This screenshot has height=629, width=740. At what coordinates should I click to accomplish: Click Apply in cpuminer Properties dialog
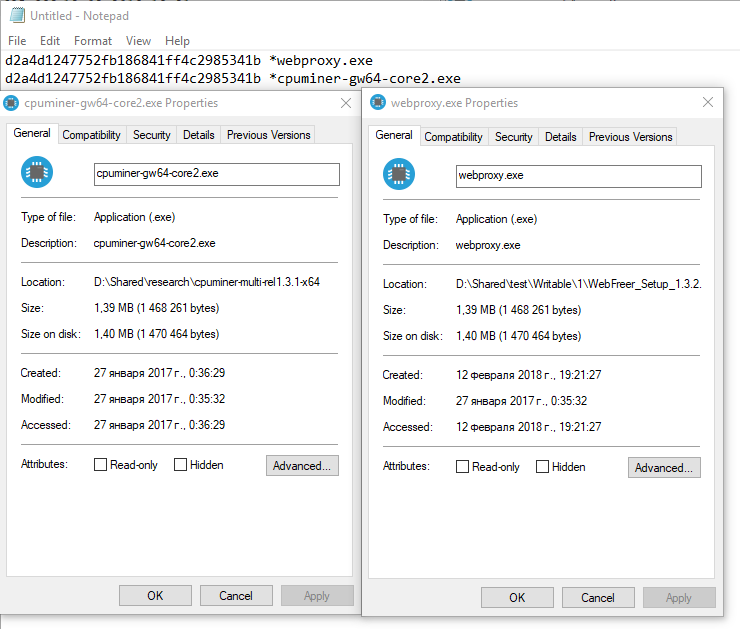pyautogui.click(x=317, y=595)
